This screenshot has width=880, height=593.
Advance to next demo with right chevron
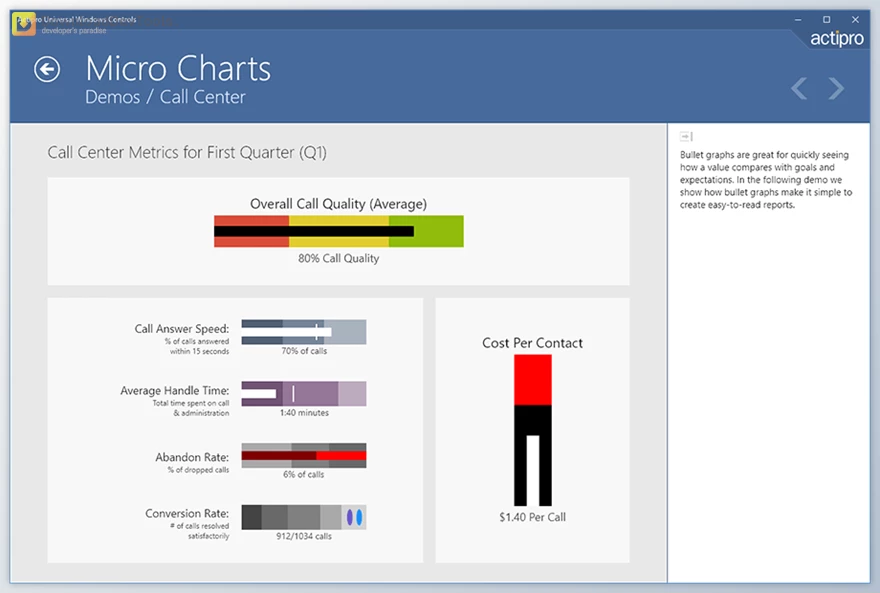click(x=837, y=89)
